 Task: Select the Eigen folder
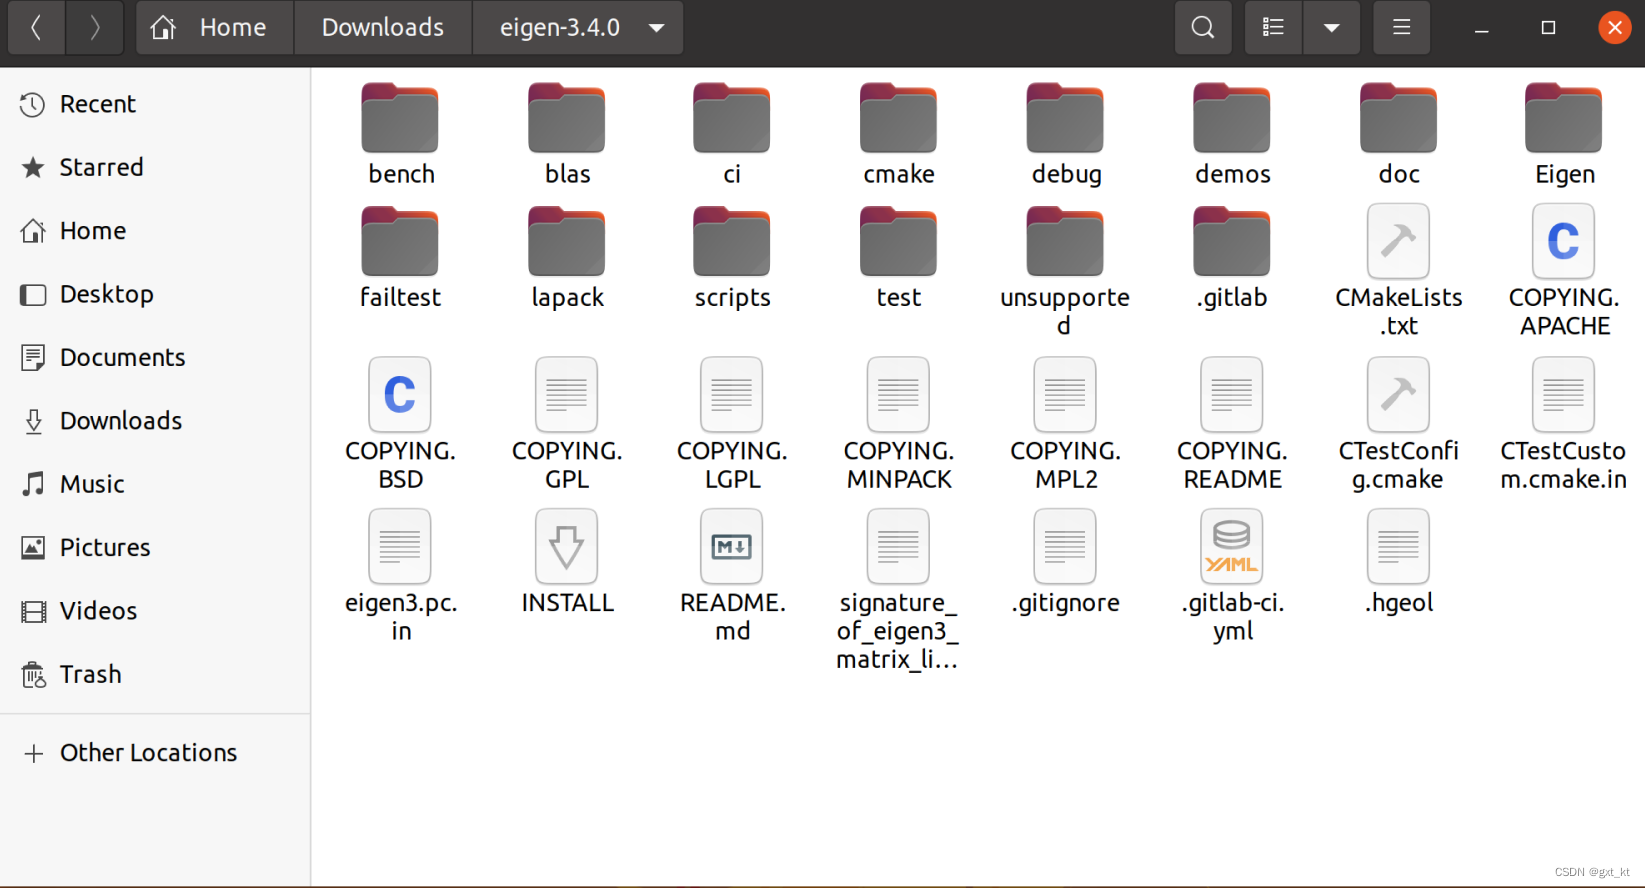tap(1564, 135)
